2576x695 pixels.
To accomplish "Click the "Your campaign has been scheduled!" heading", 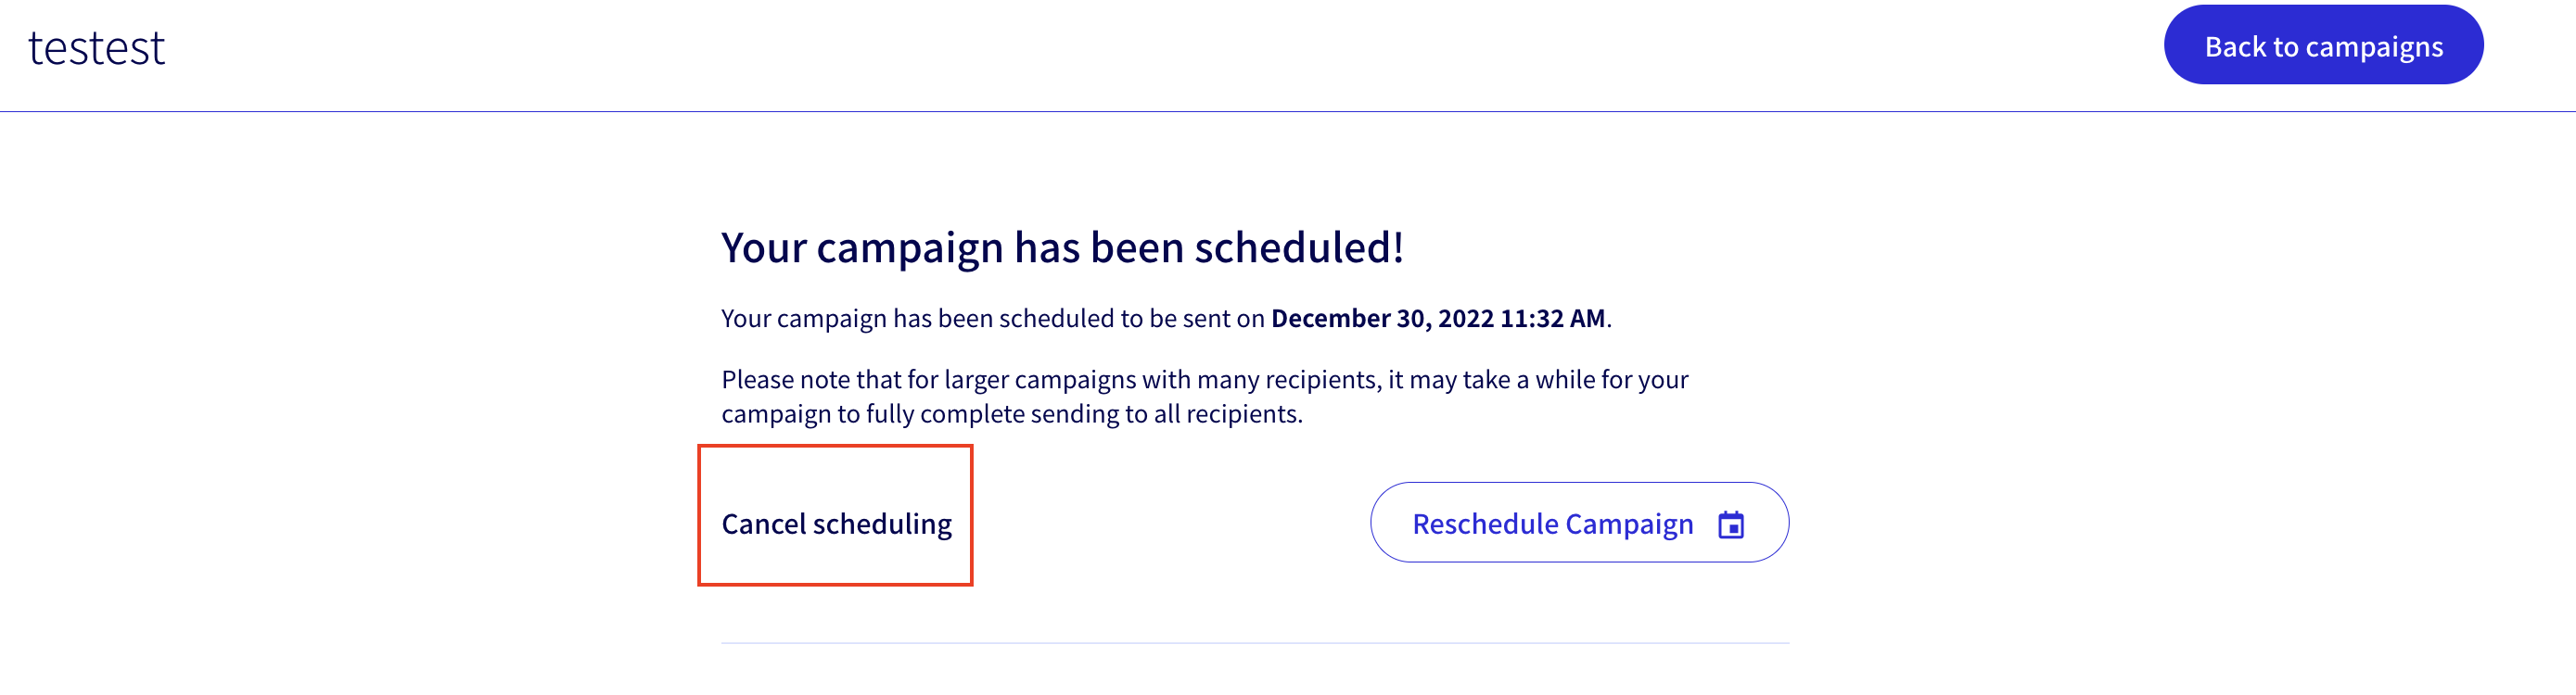I will [x=1062, y=247].
